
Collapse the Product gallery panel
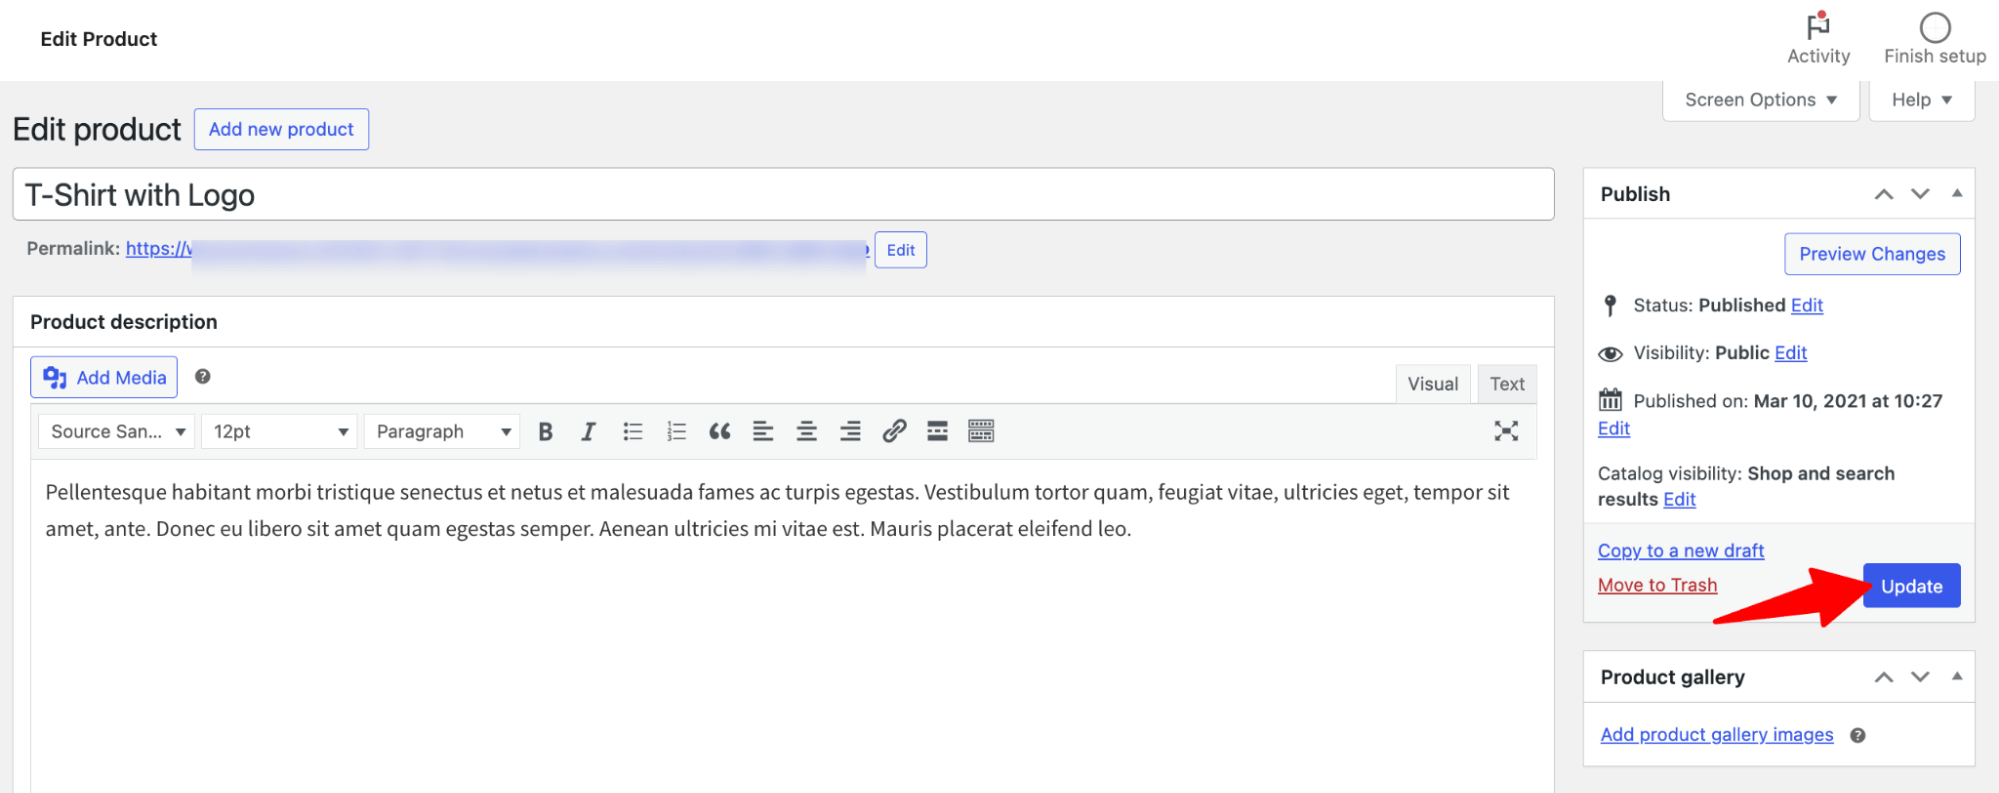tap(1957, 676)
